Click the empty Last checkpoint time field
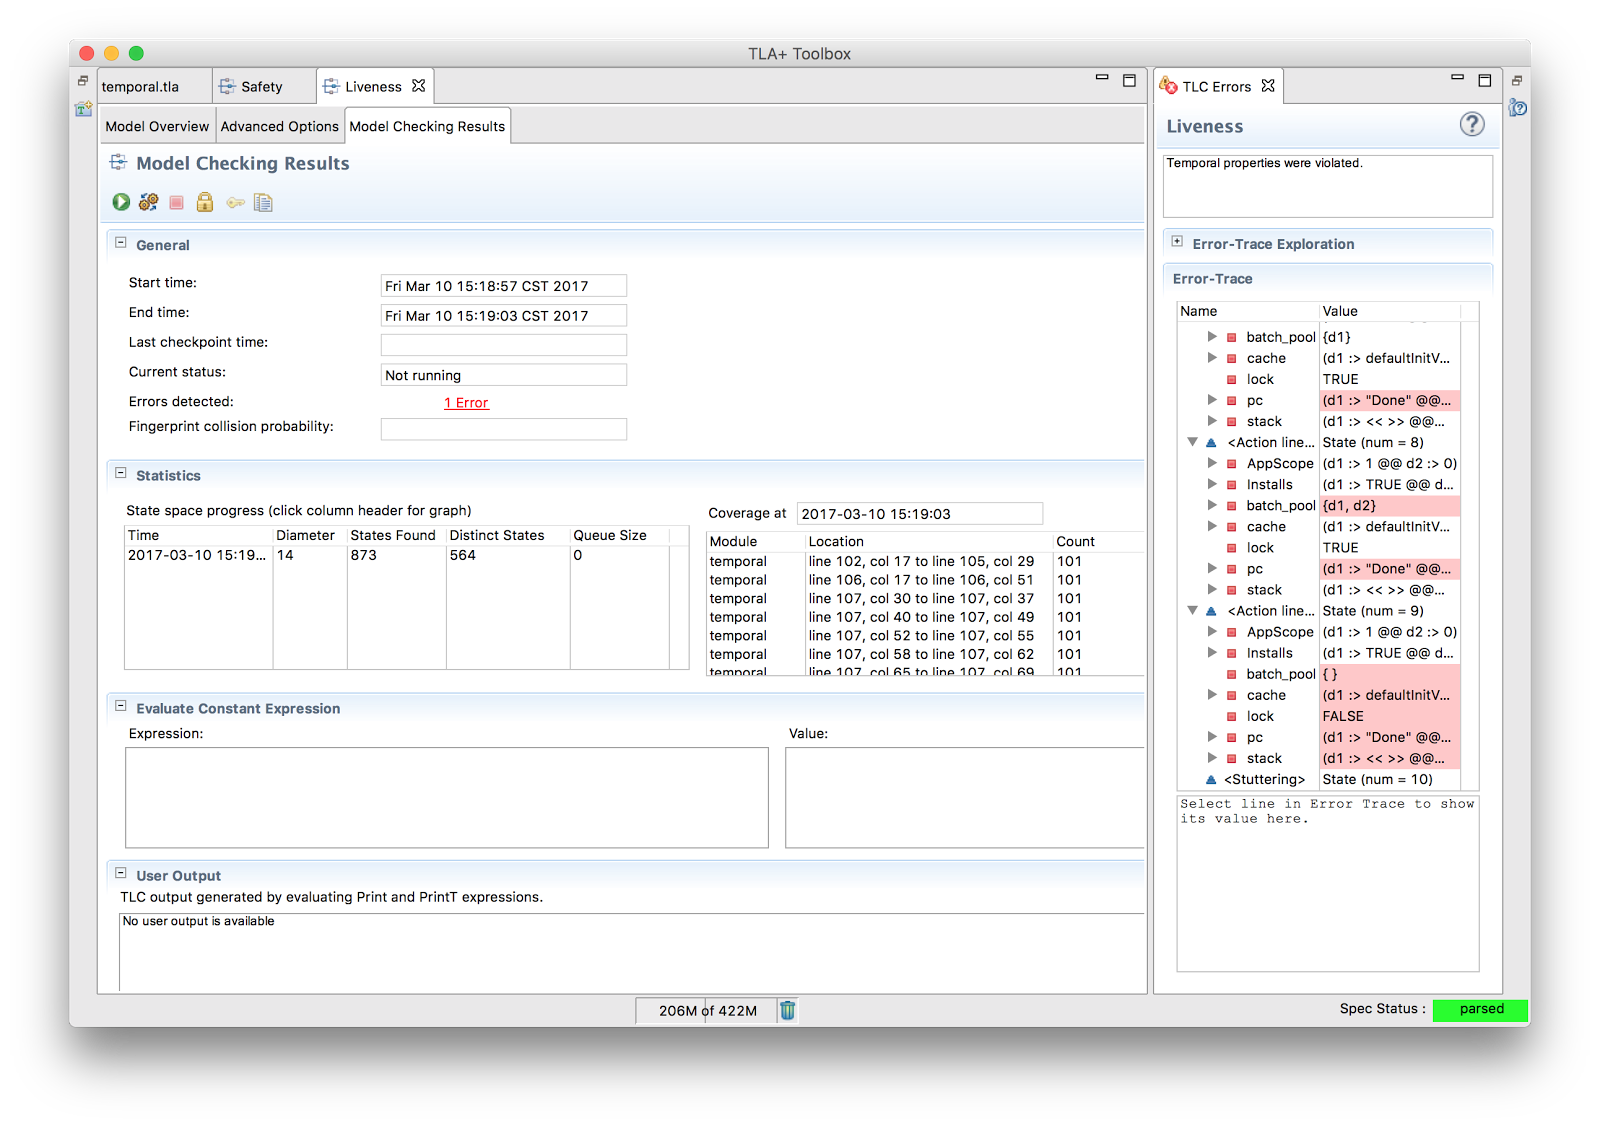Viewport: 1600px width, 1126px height. [x=504, y=345]
